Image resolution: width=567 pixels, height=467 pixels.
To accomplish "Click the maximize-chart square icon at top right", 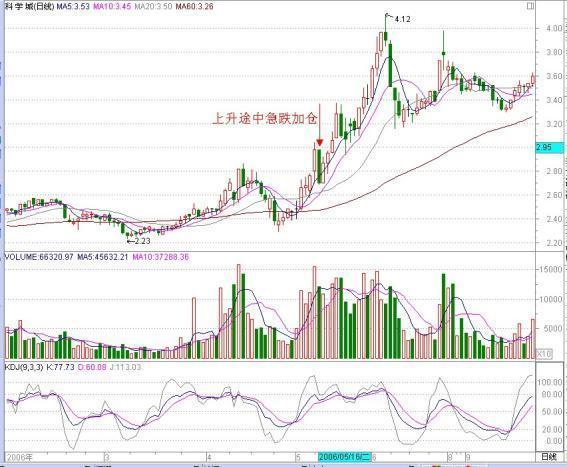I will click(x=530, y=6).
